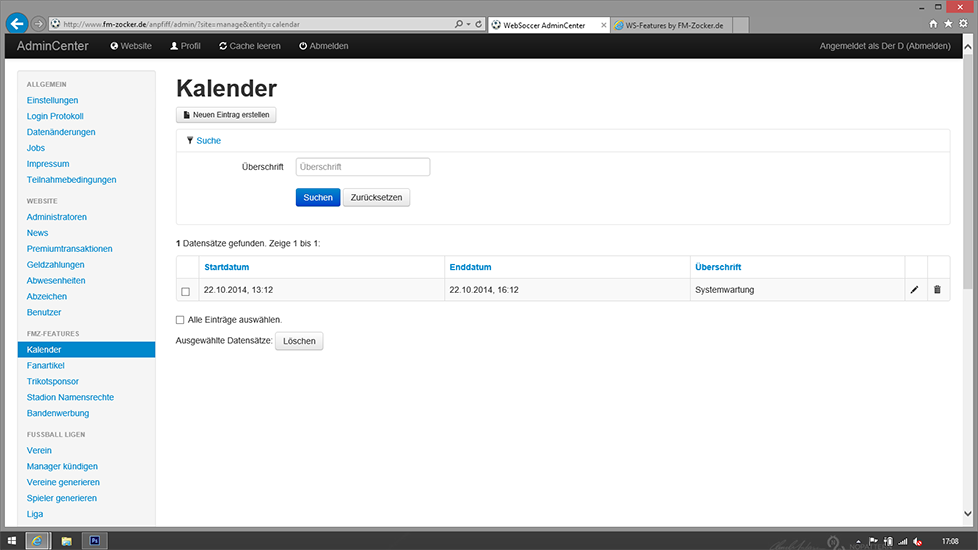Open Fanartikel in the sidebar
978x550 pixels.
coord(46,366)
